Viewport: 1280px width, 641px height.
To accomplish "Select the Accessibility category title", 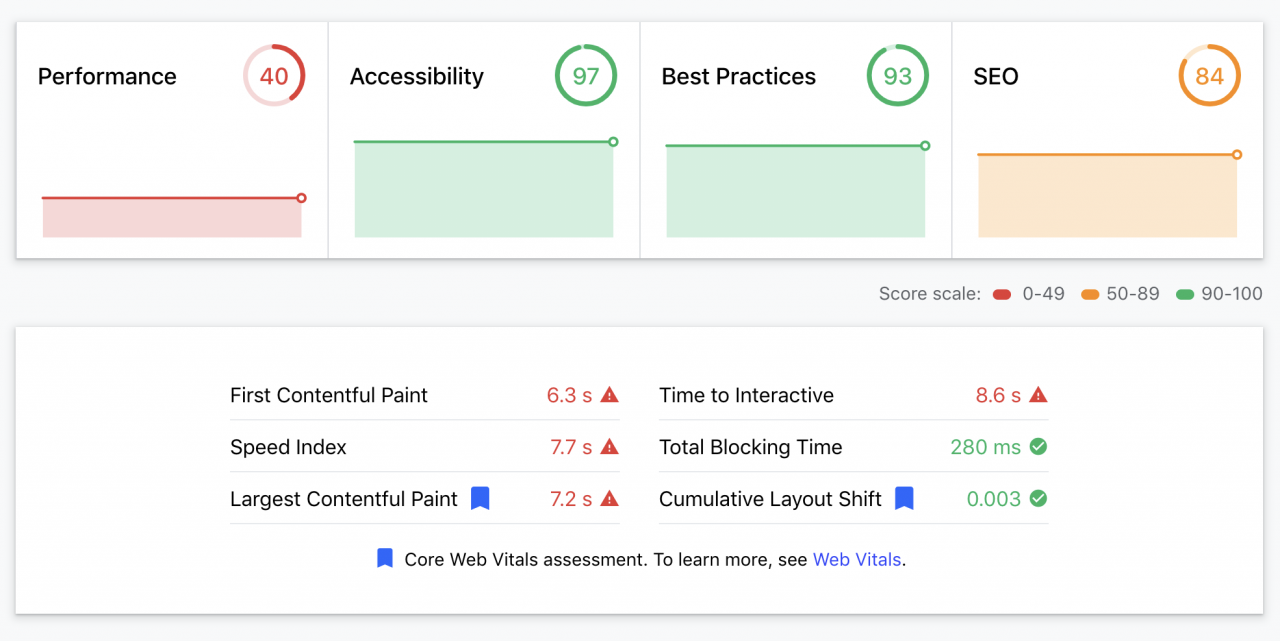I will (x=417, y=77).
